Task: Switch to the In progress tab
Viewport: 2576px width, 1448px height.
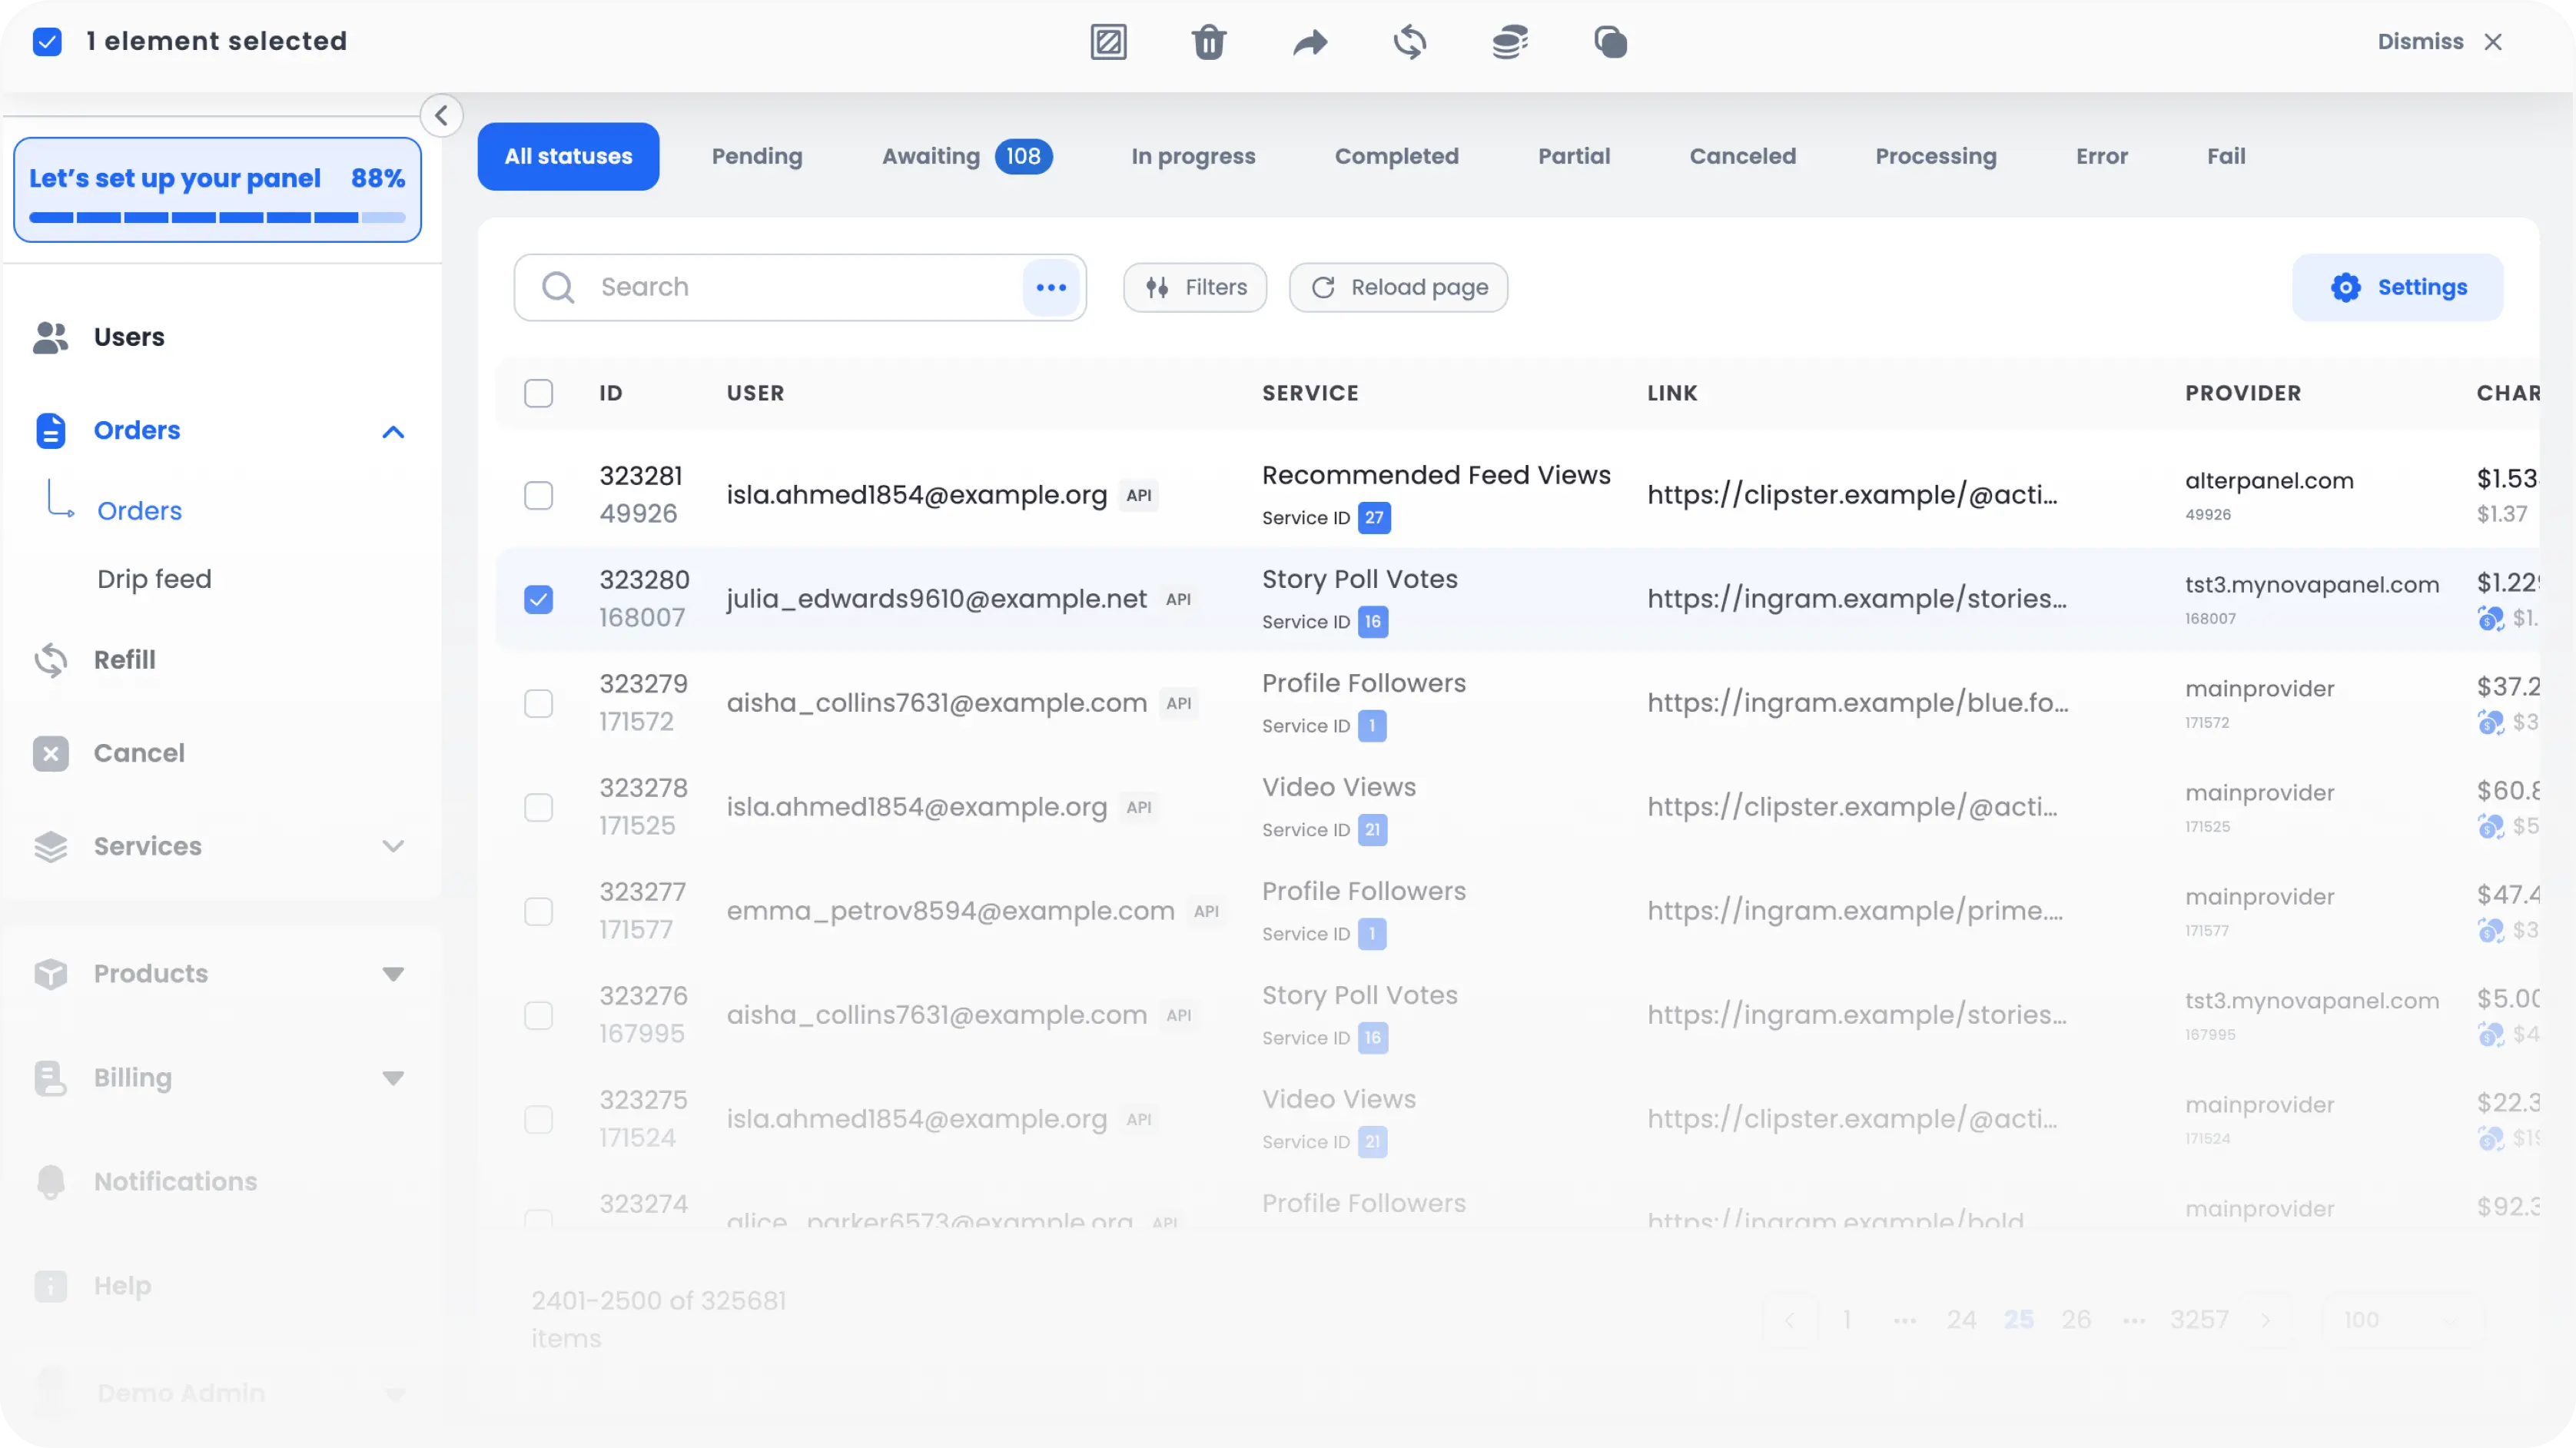Action: point(1193,157)
